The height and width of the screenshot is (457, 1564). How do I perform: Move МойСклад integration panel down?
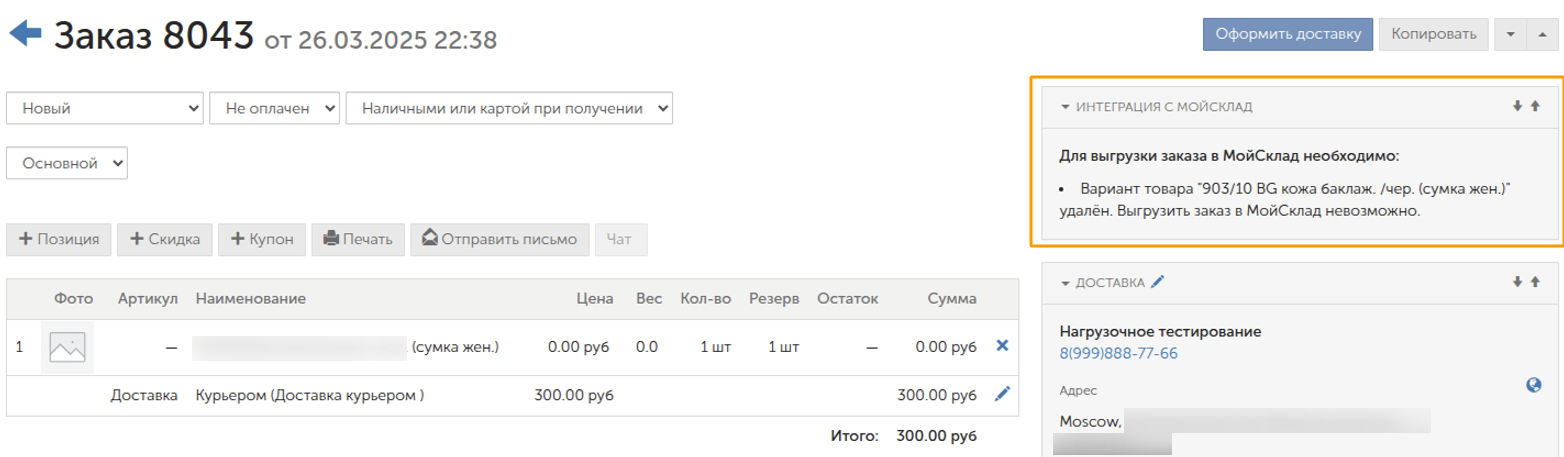coord(1517,106)
